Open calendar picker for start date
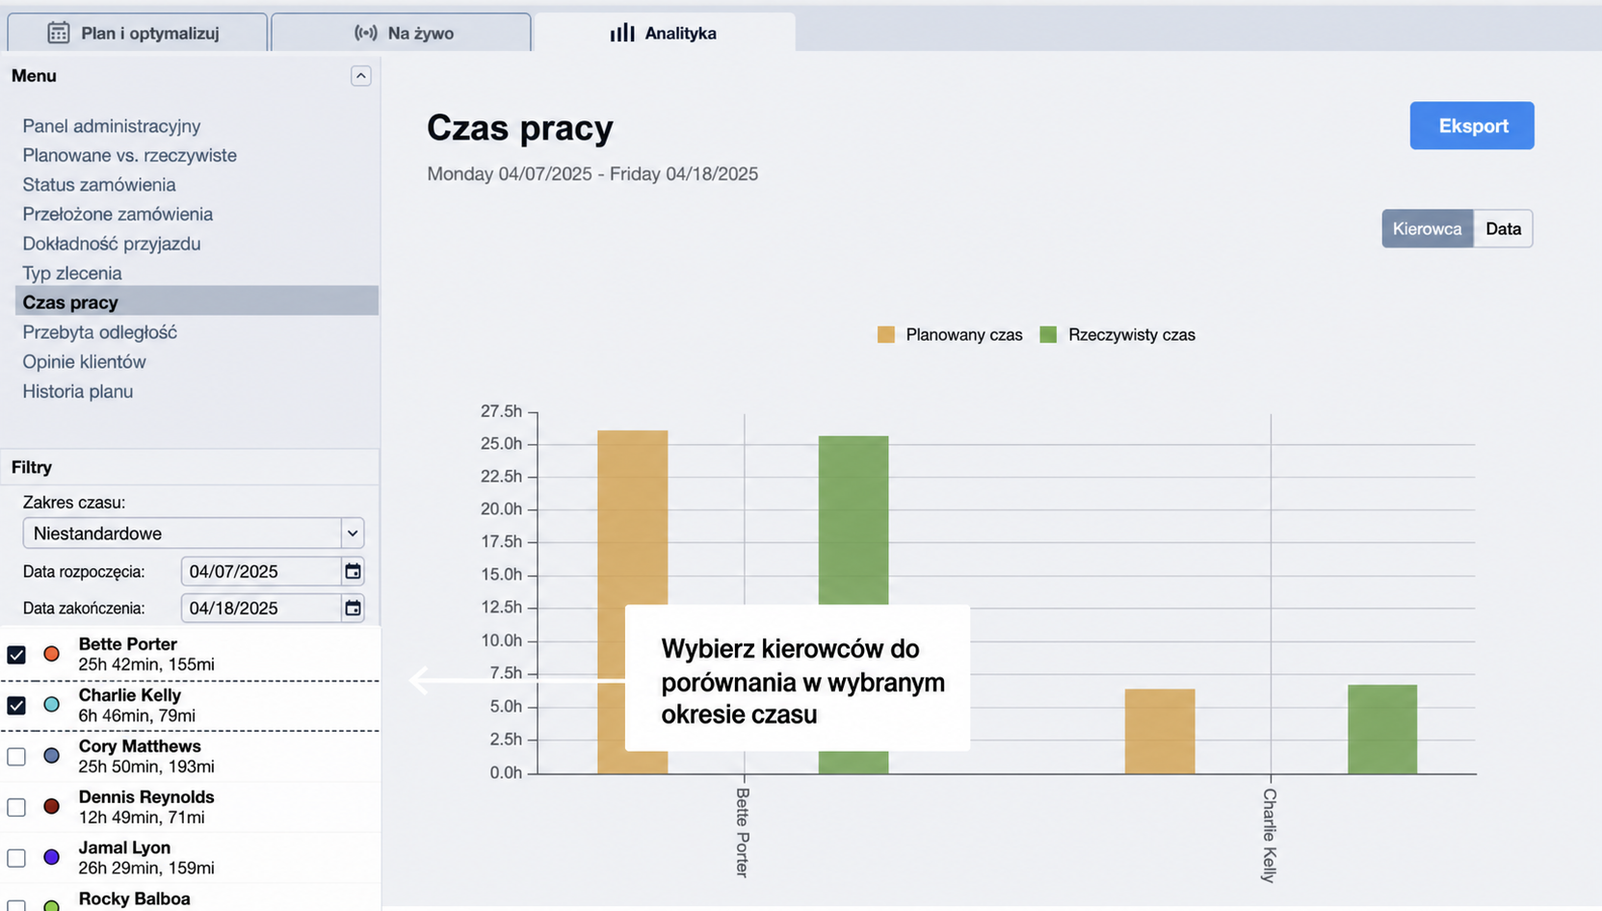 (x=353, y=571)
